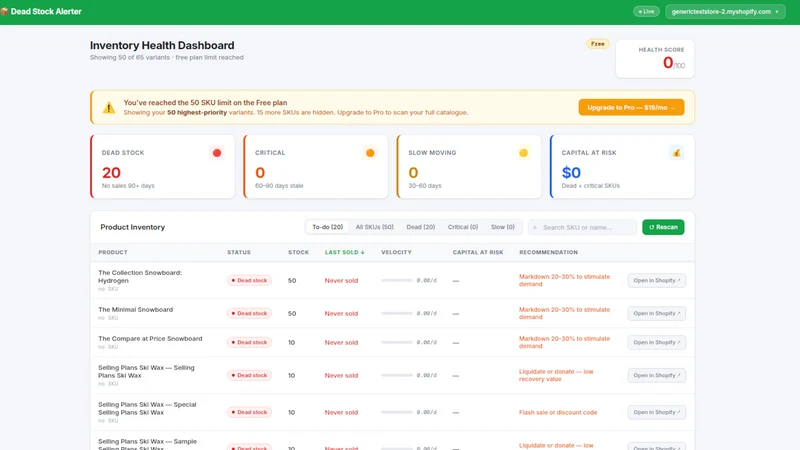Click the yellow dot icon on Slow Moving card
Image resolution: width=800 pixels, height=450 pixels.
(x=523, y=153)
